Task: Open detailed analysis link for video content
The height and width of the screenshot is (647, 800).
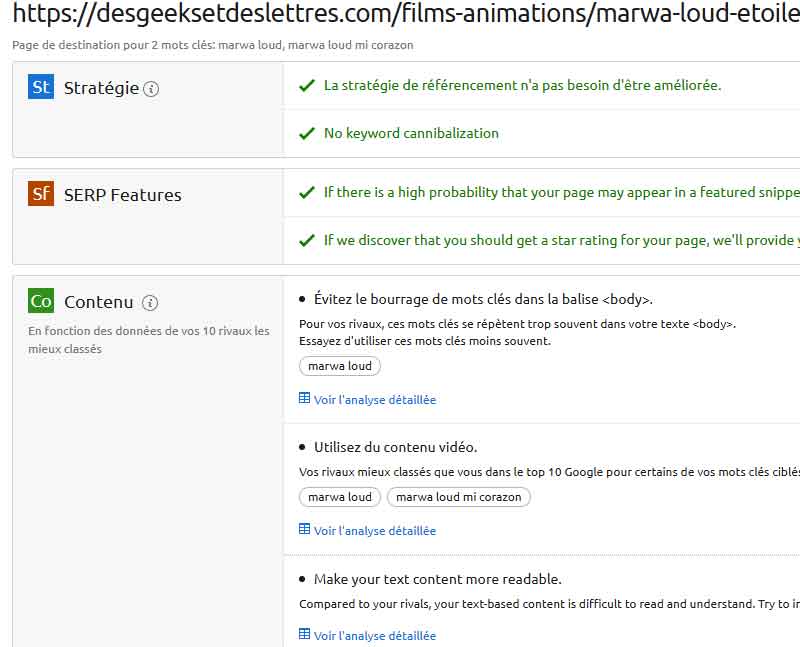Action: click(x=375, y=531)
